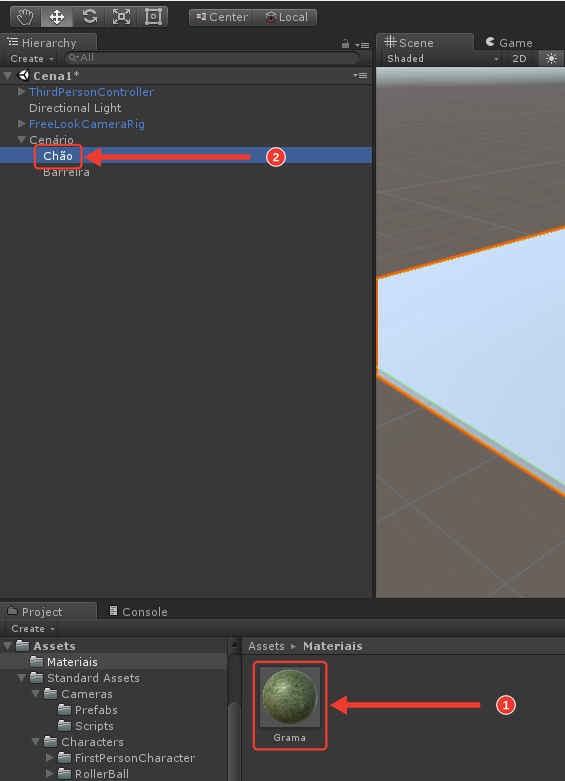Select the Grama material thumbnail
This screenshot has height=781, width=565.
(289, 697)
